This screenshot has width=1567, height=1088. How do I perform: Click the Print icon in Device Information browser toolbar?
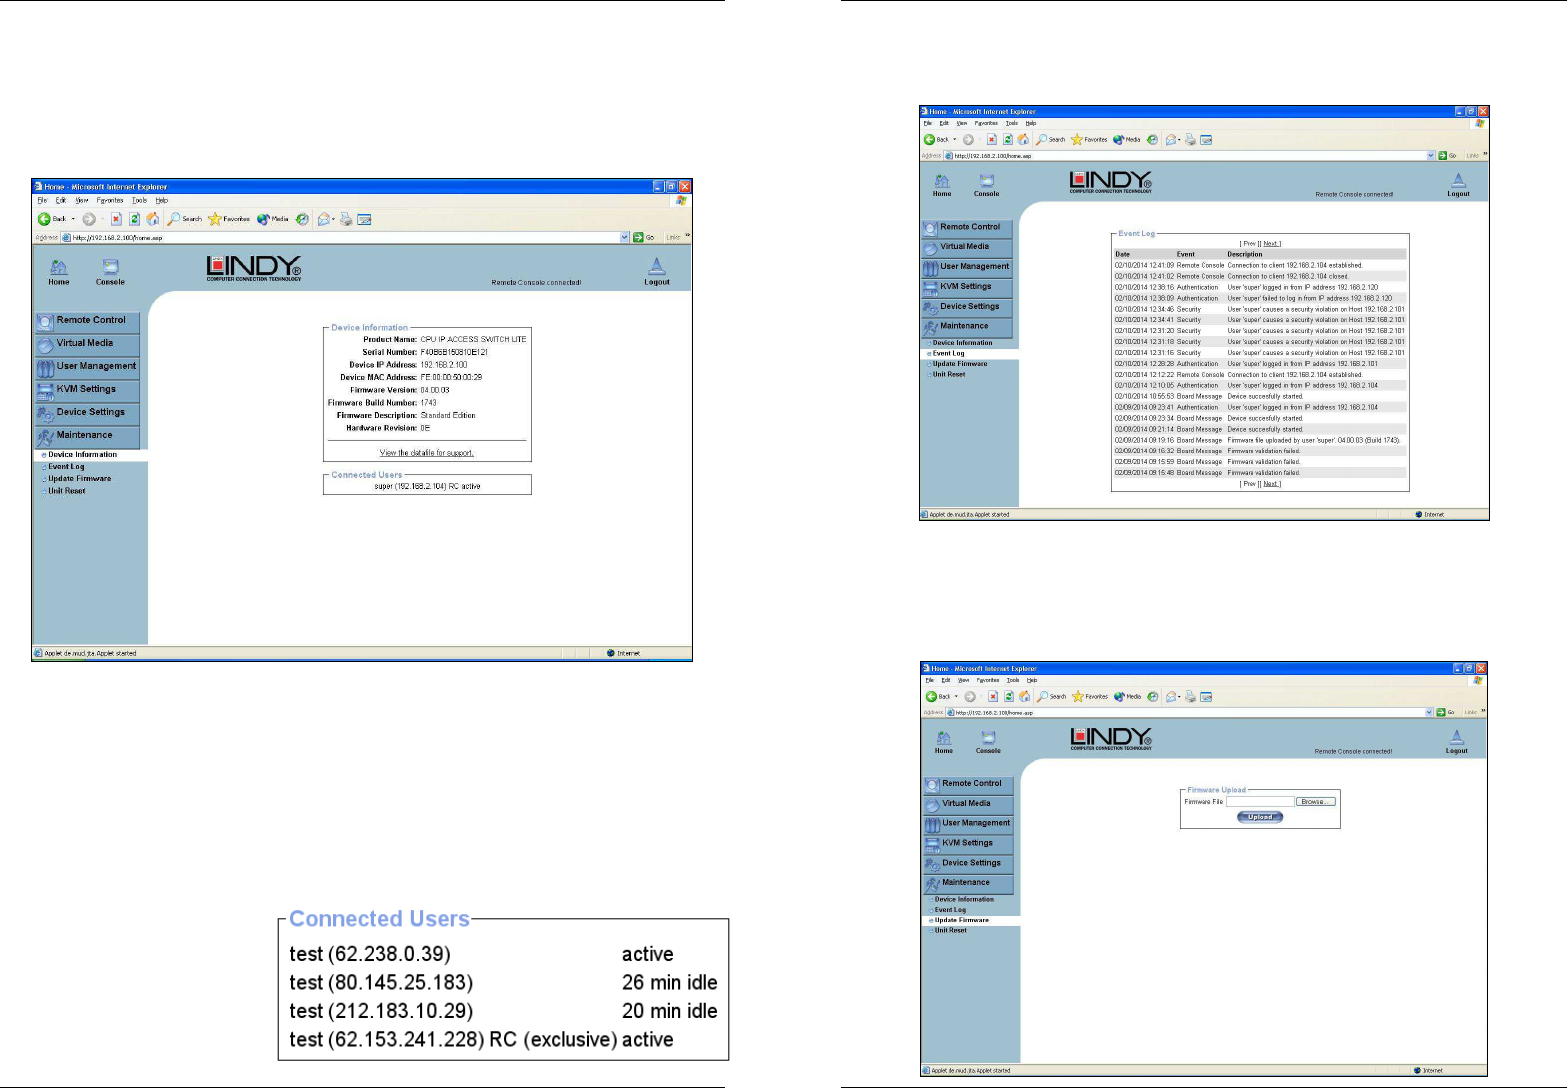coord(346,219)
